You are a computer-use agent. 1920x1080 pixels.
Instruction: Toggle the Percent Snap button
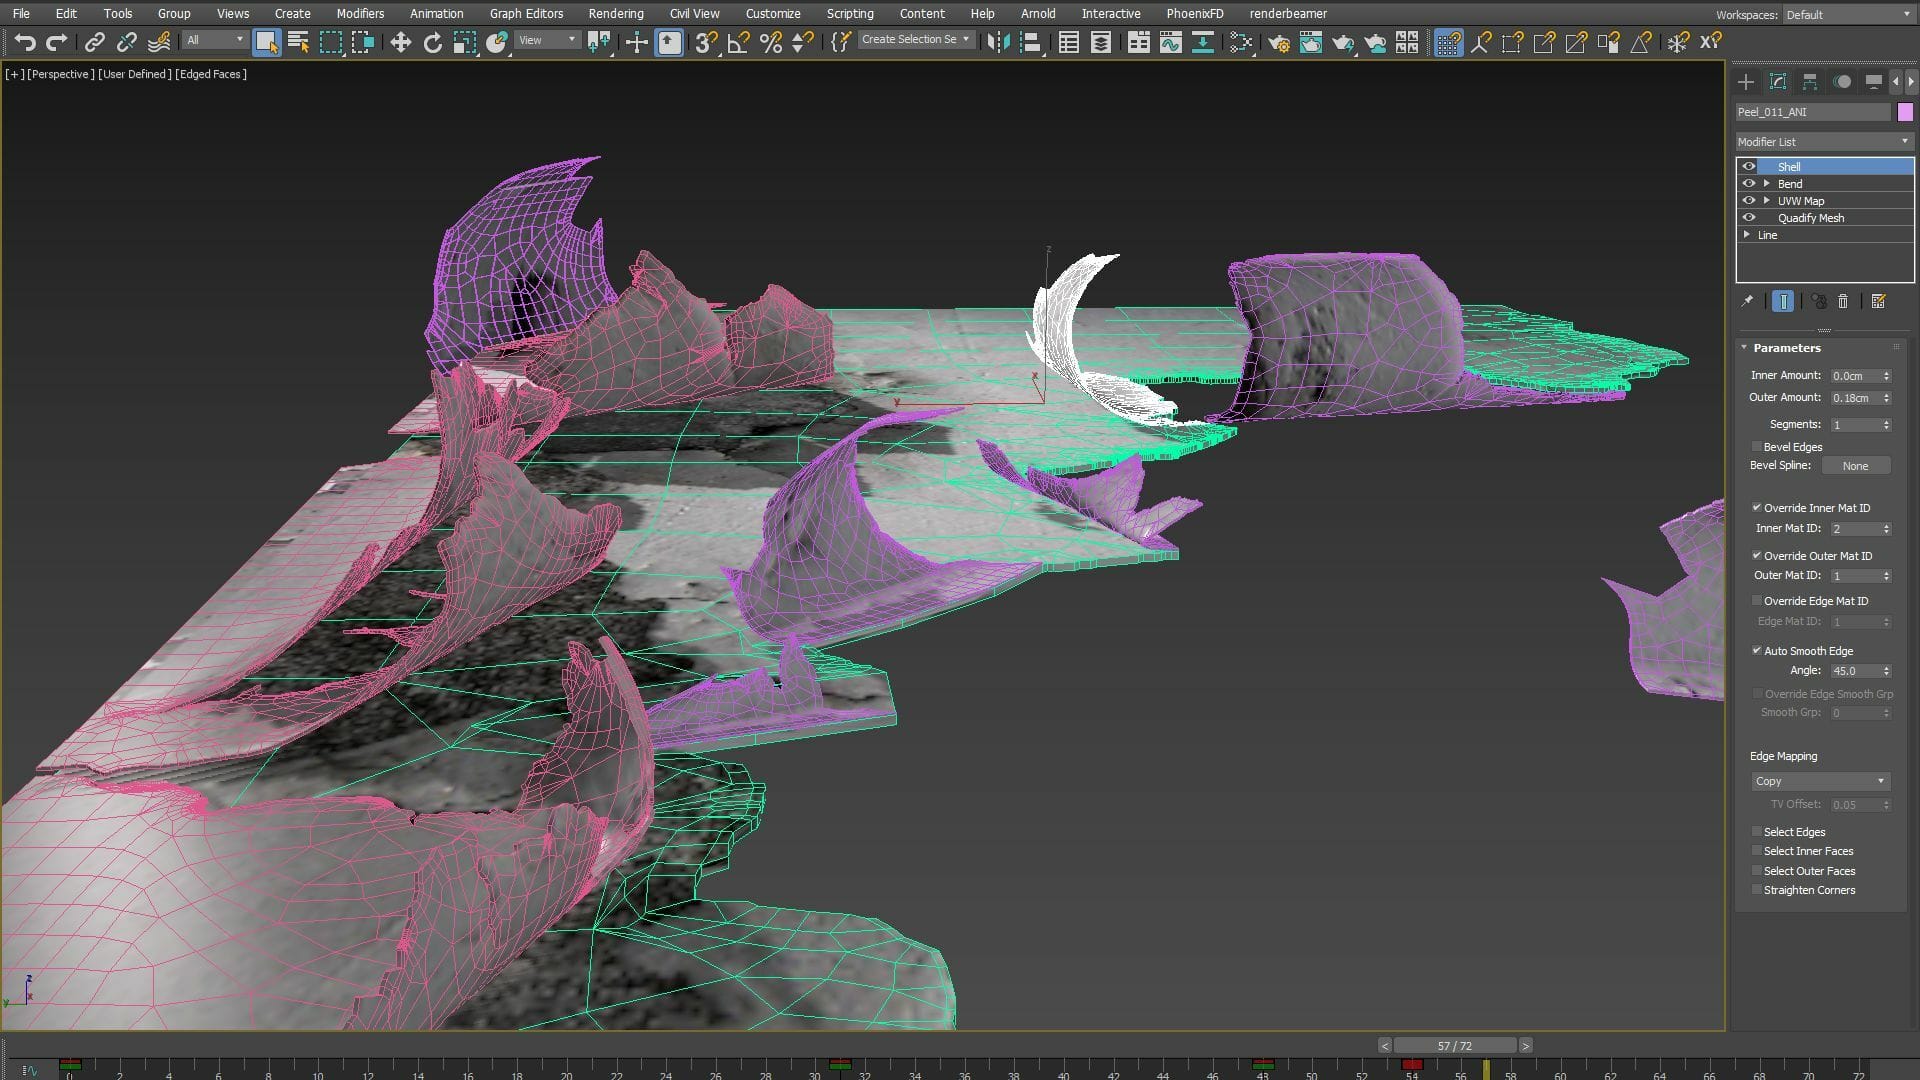tap(770, 41)
